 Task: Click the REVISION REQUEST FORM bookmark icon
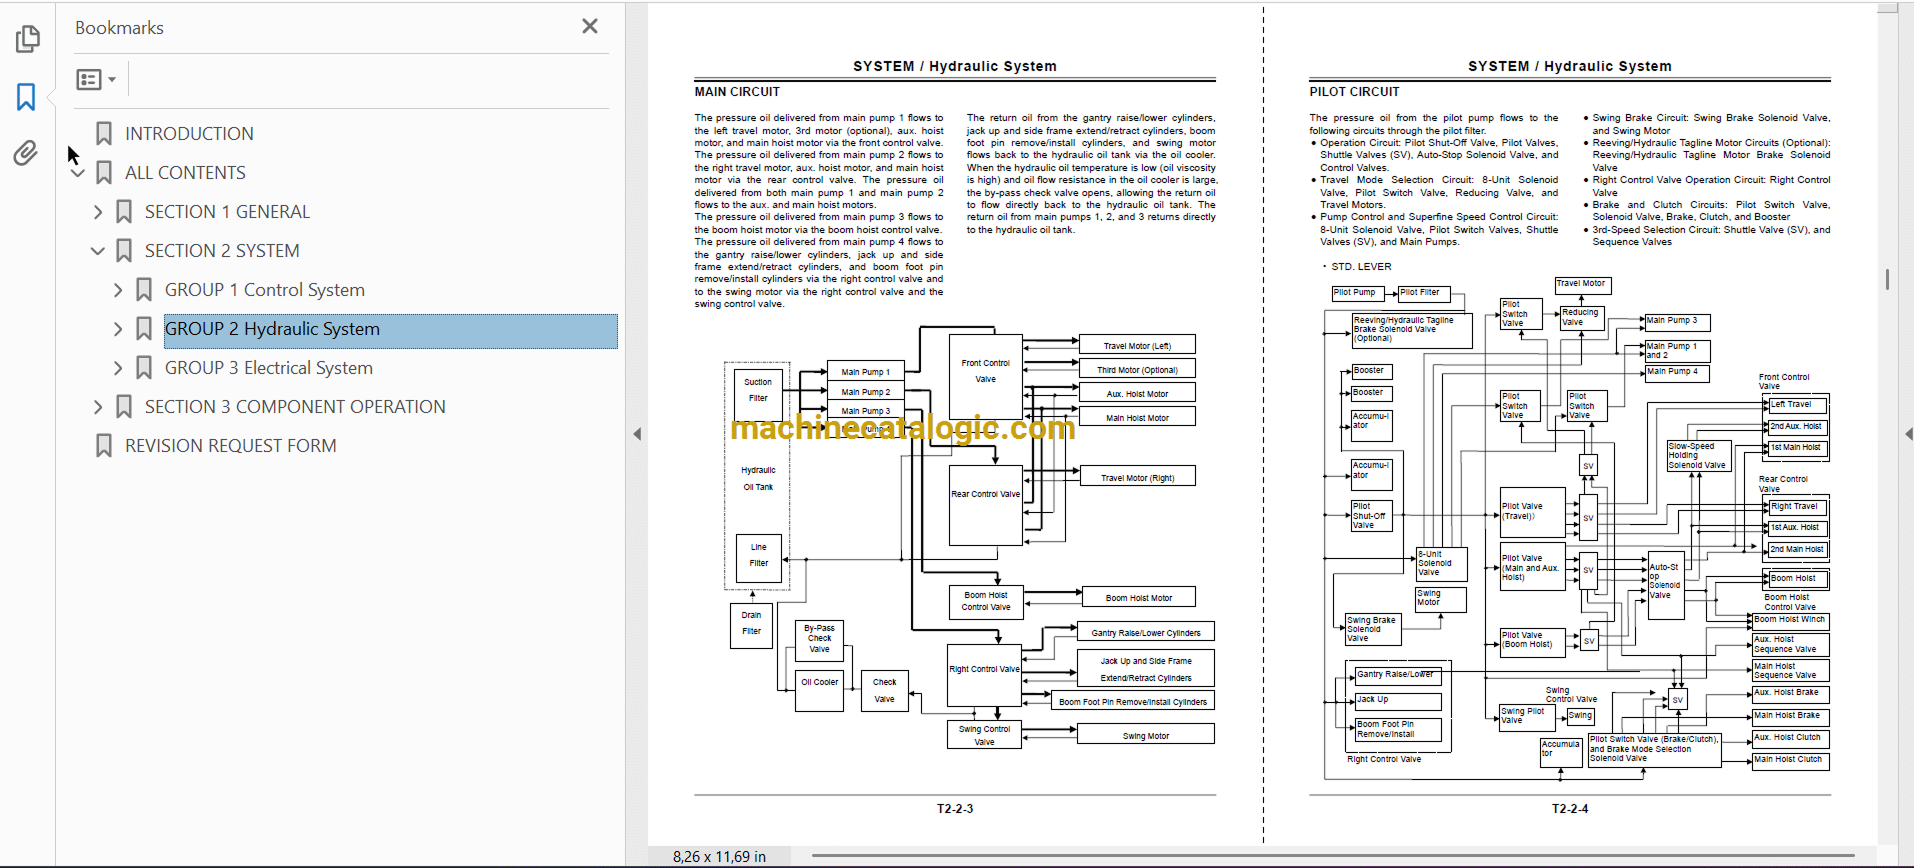point(104,446)
